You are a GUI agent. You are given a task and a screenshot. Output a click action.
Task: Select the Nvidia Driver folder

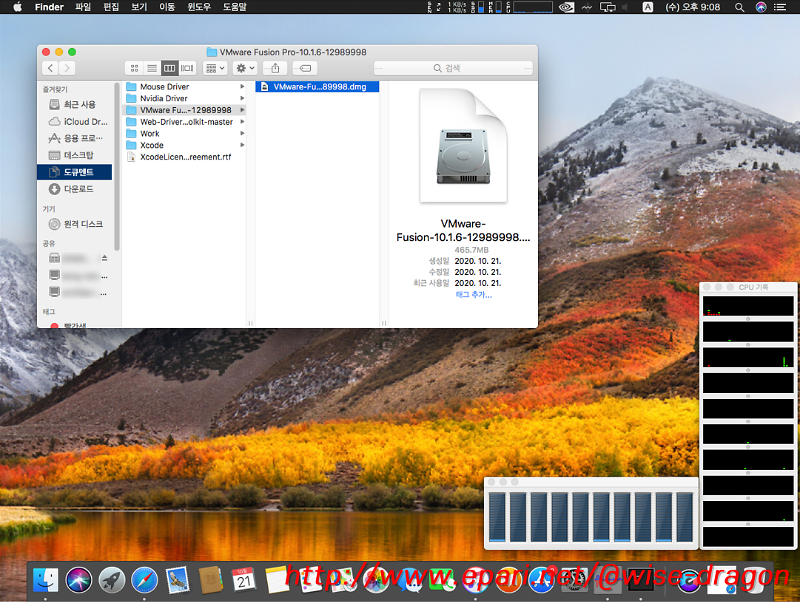(x=184, y=98)
